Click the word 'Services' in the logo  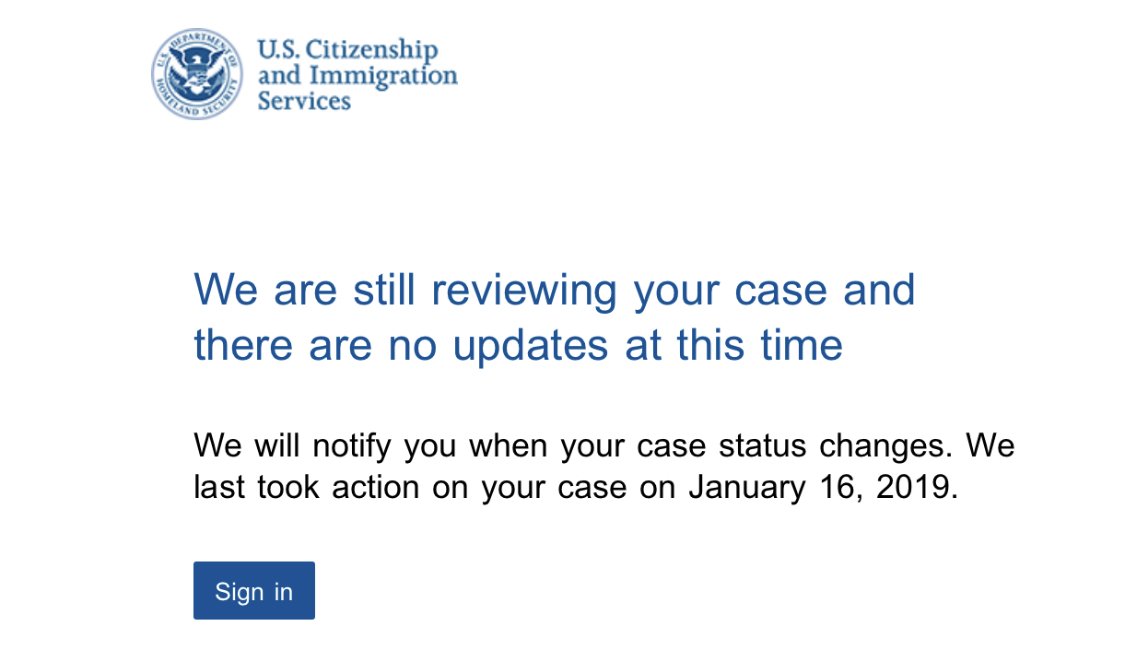(304, 100)
